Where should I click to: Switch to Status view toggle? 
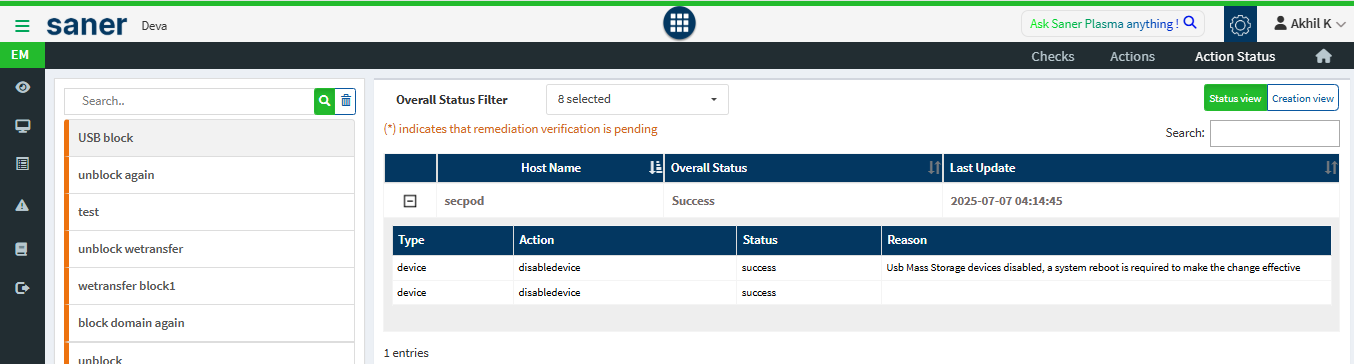tap(1235, 98)
